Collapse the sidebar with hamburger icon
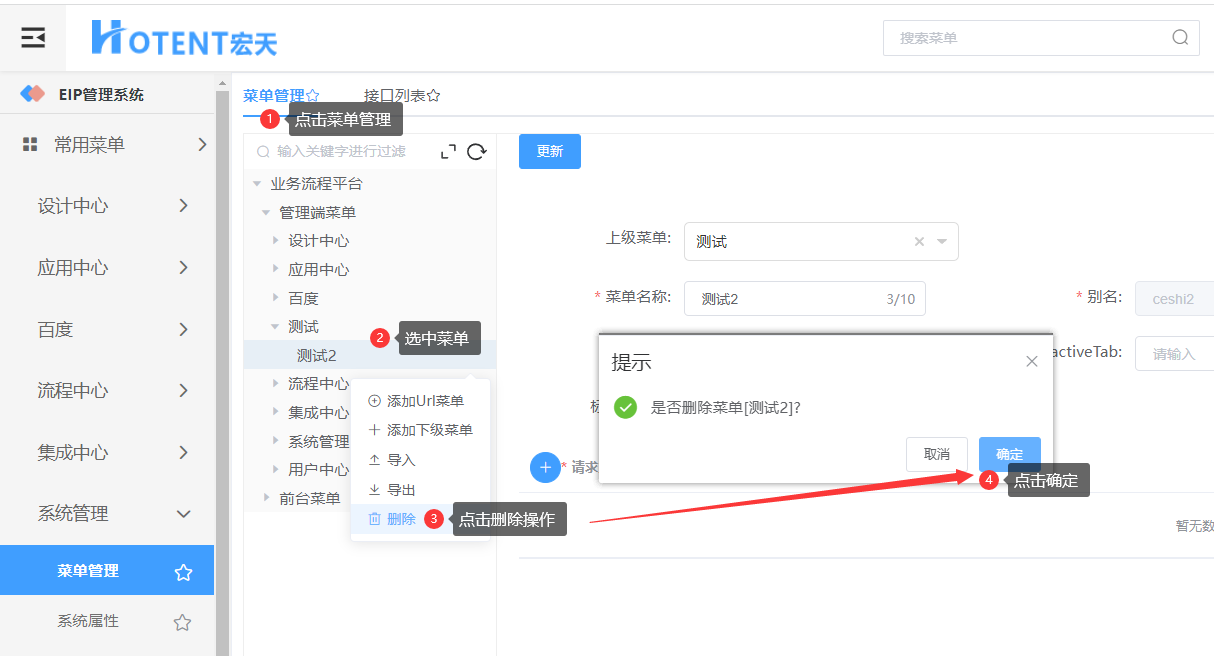This screenshot has height=656, width=1214. pos(33,38)
